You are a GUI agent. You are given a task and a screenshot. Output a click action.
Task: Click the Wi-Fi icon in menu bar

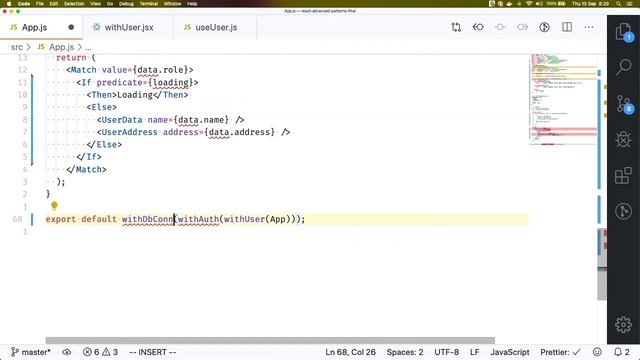[x=529, y=4]
